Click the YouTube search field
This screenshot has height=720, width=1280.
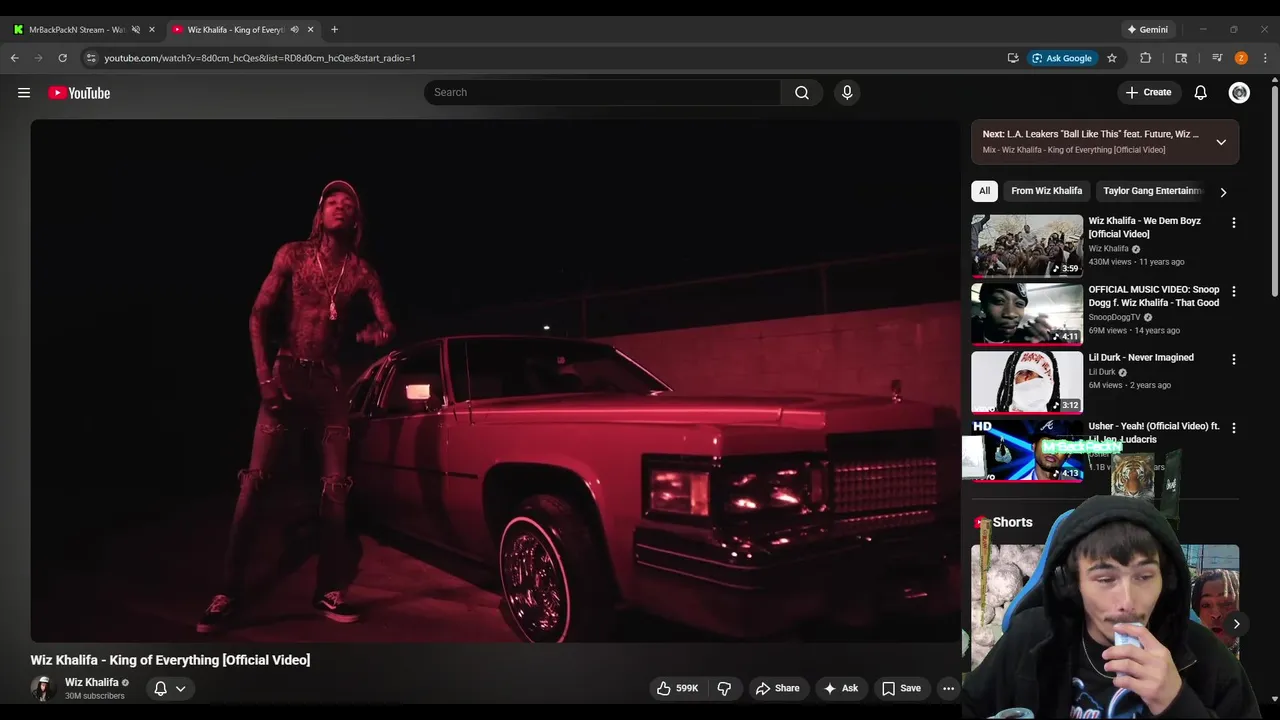click(x=602, y=92)
